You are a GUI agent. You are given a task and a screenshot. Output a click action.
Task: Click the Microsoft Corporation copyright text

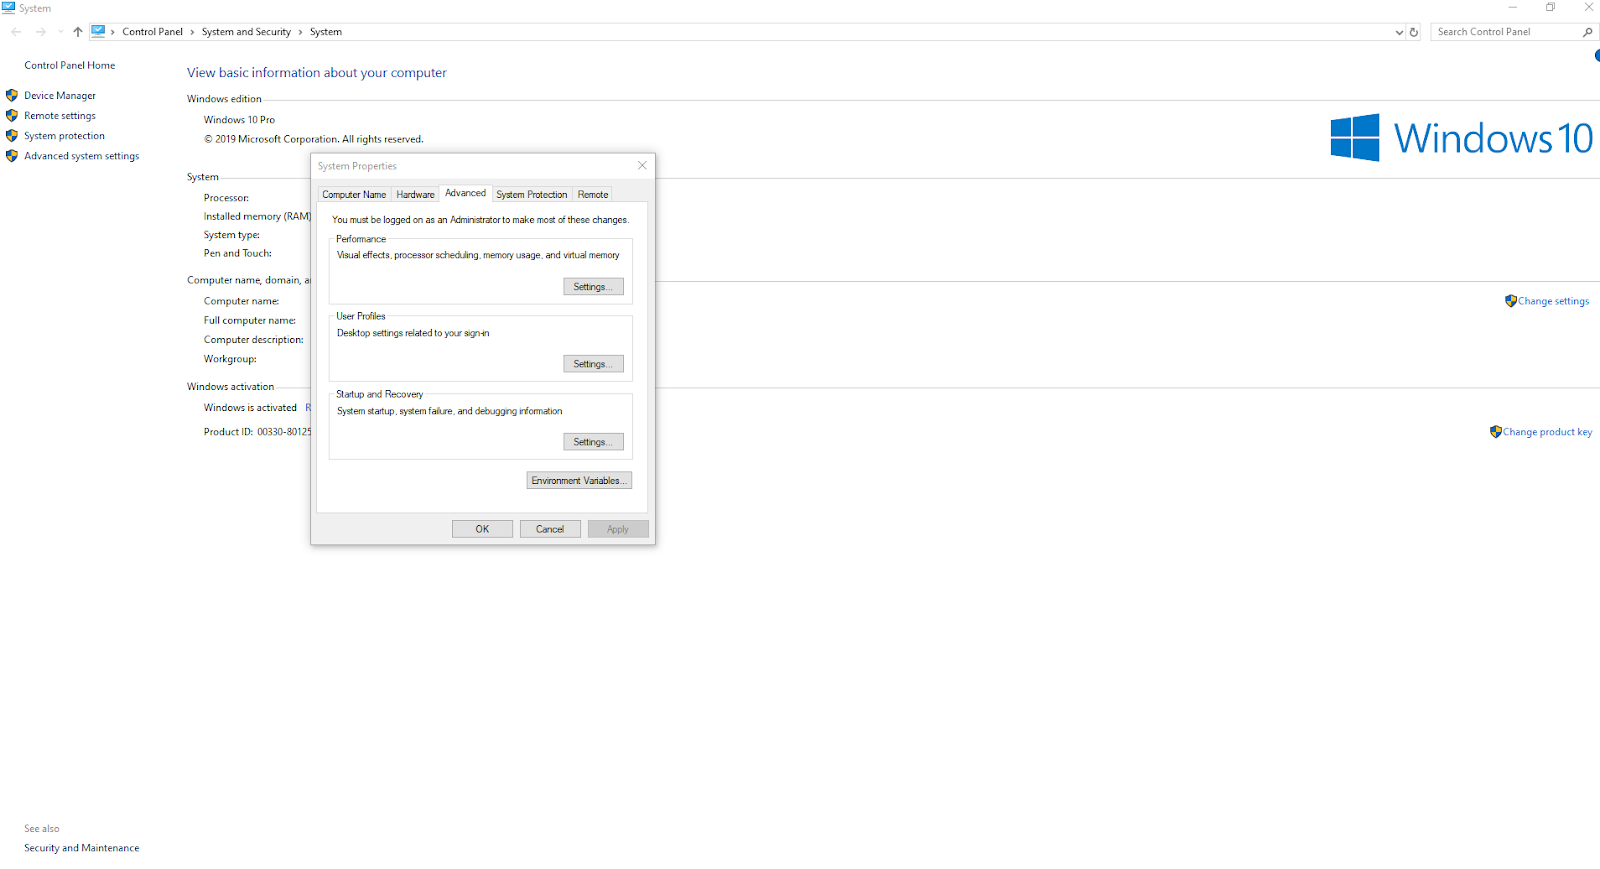point(314,139)
